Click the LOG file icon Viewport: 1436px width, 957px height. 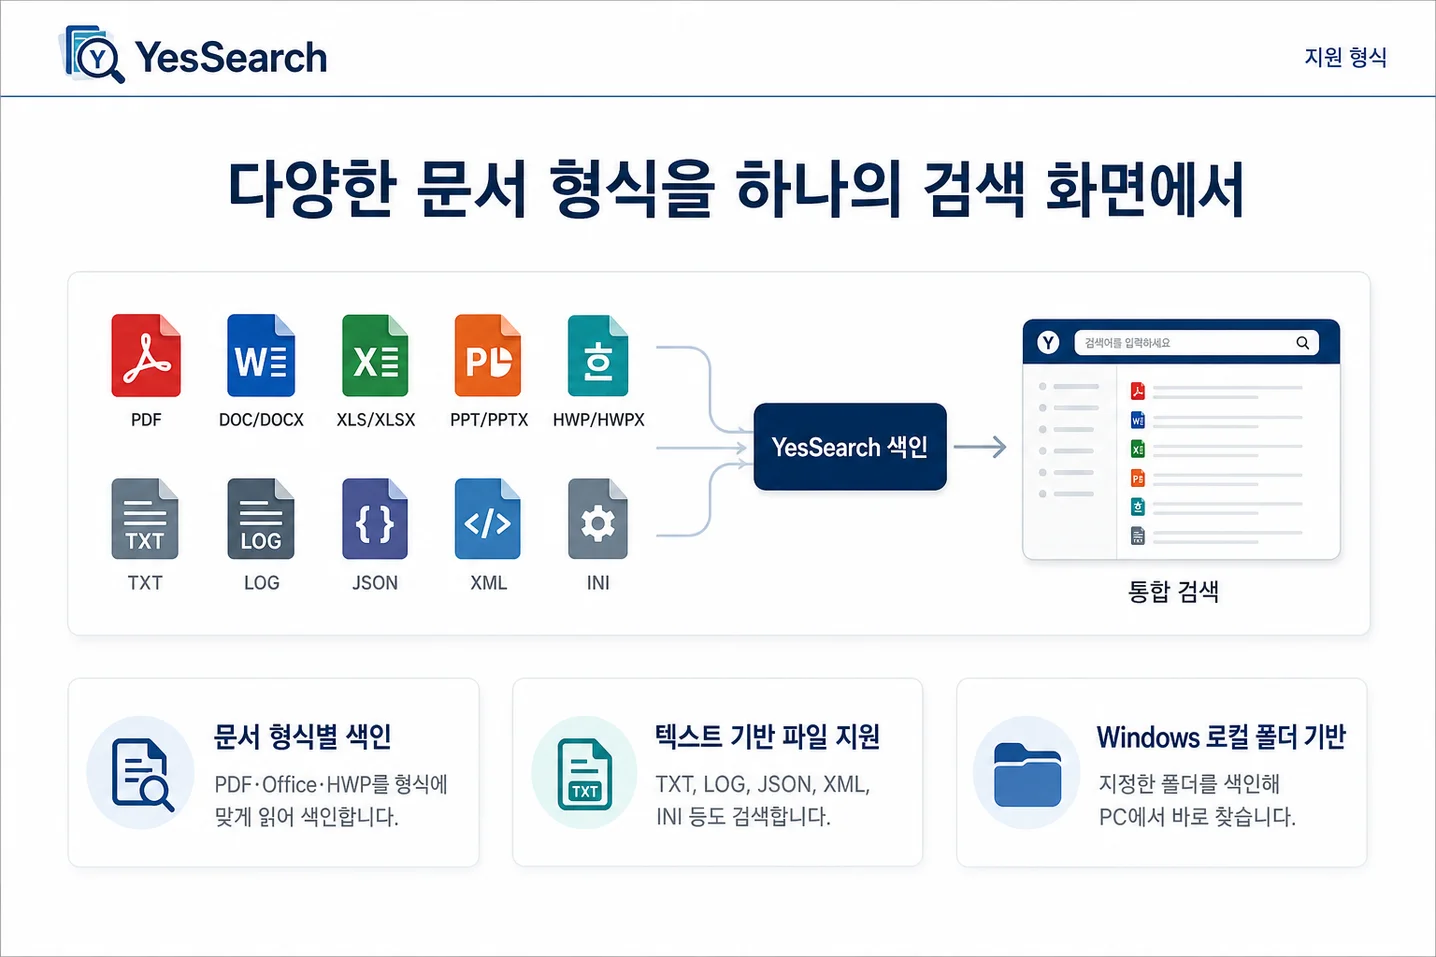pyautogui.click(x=261, y=519)
